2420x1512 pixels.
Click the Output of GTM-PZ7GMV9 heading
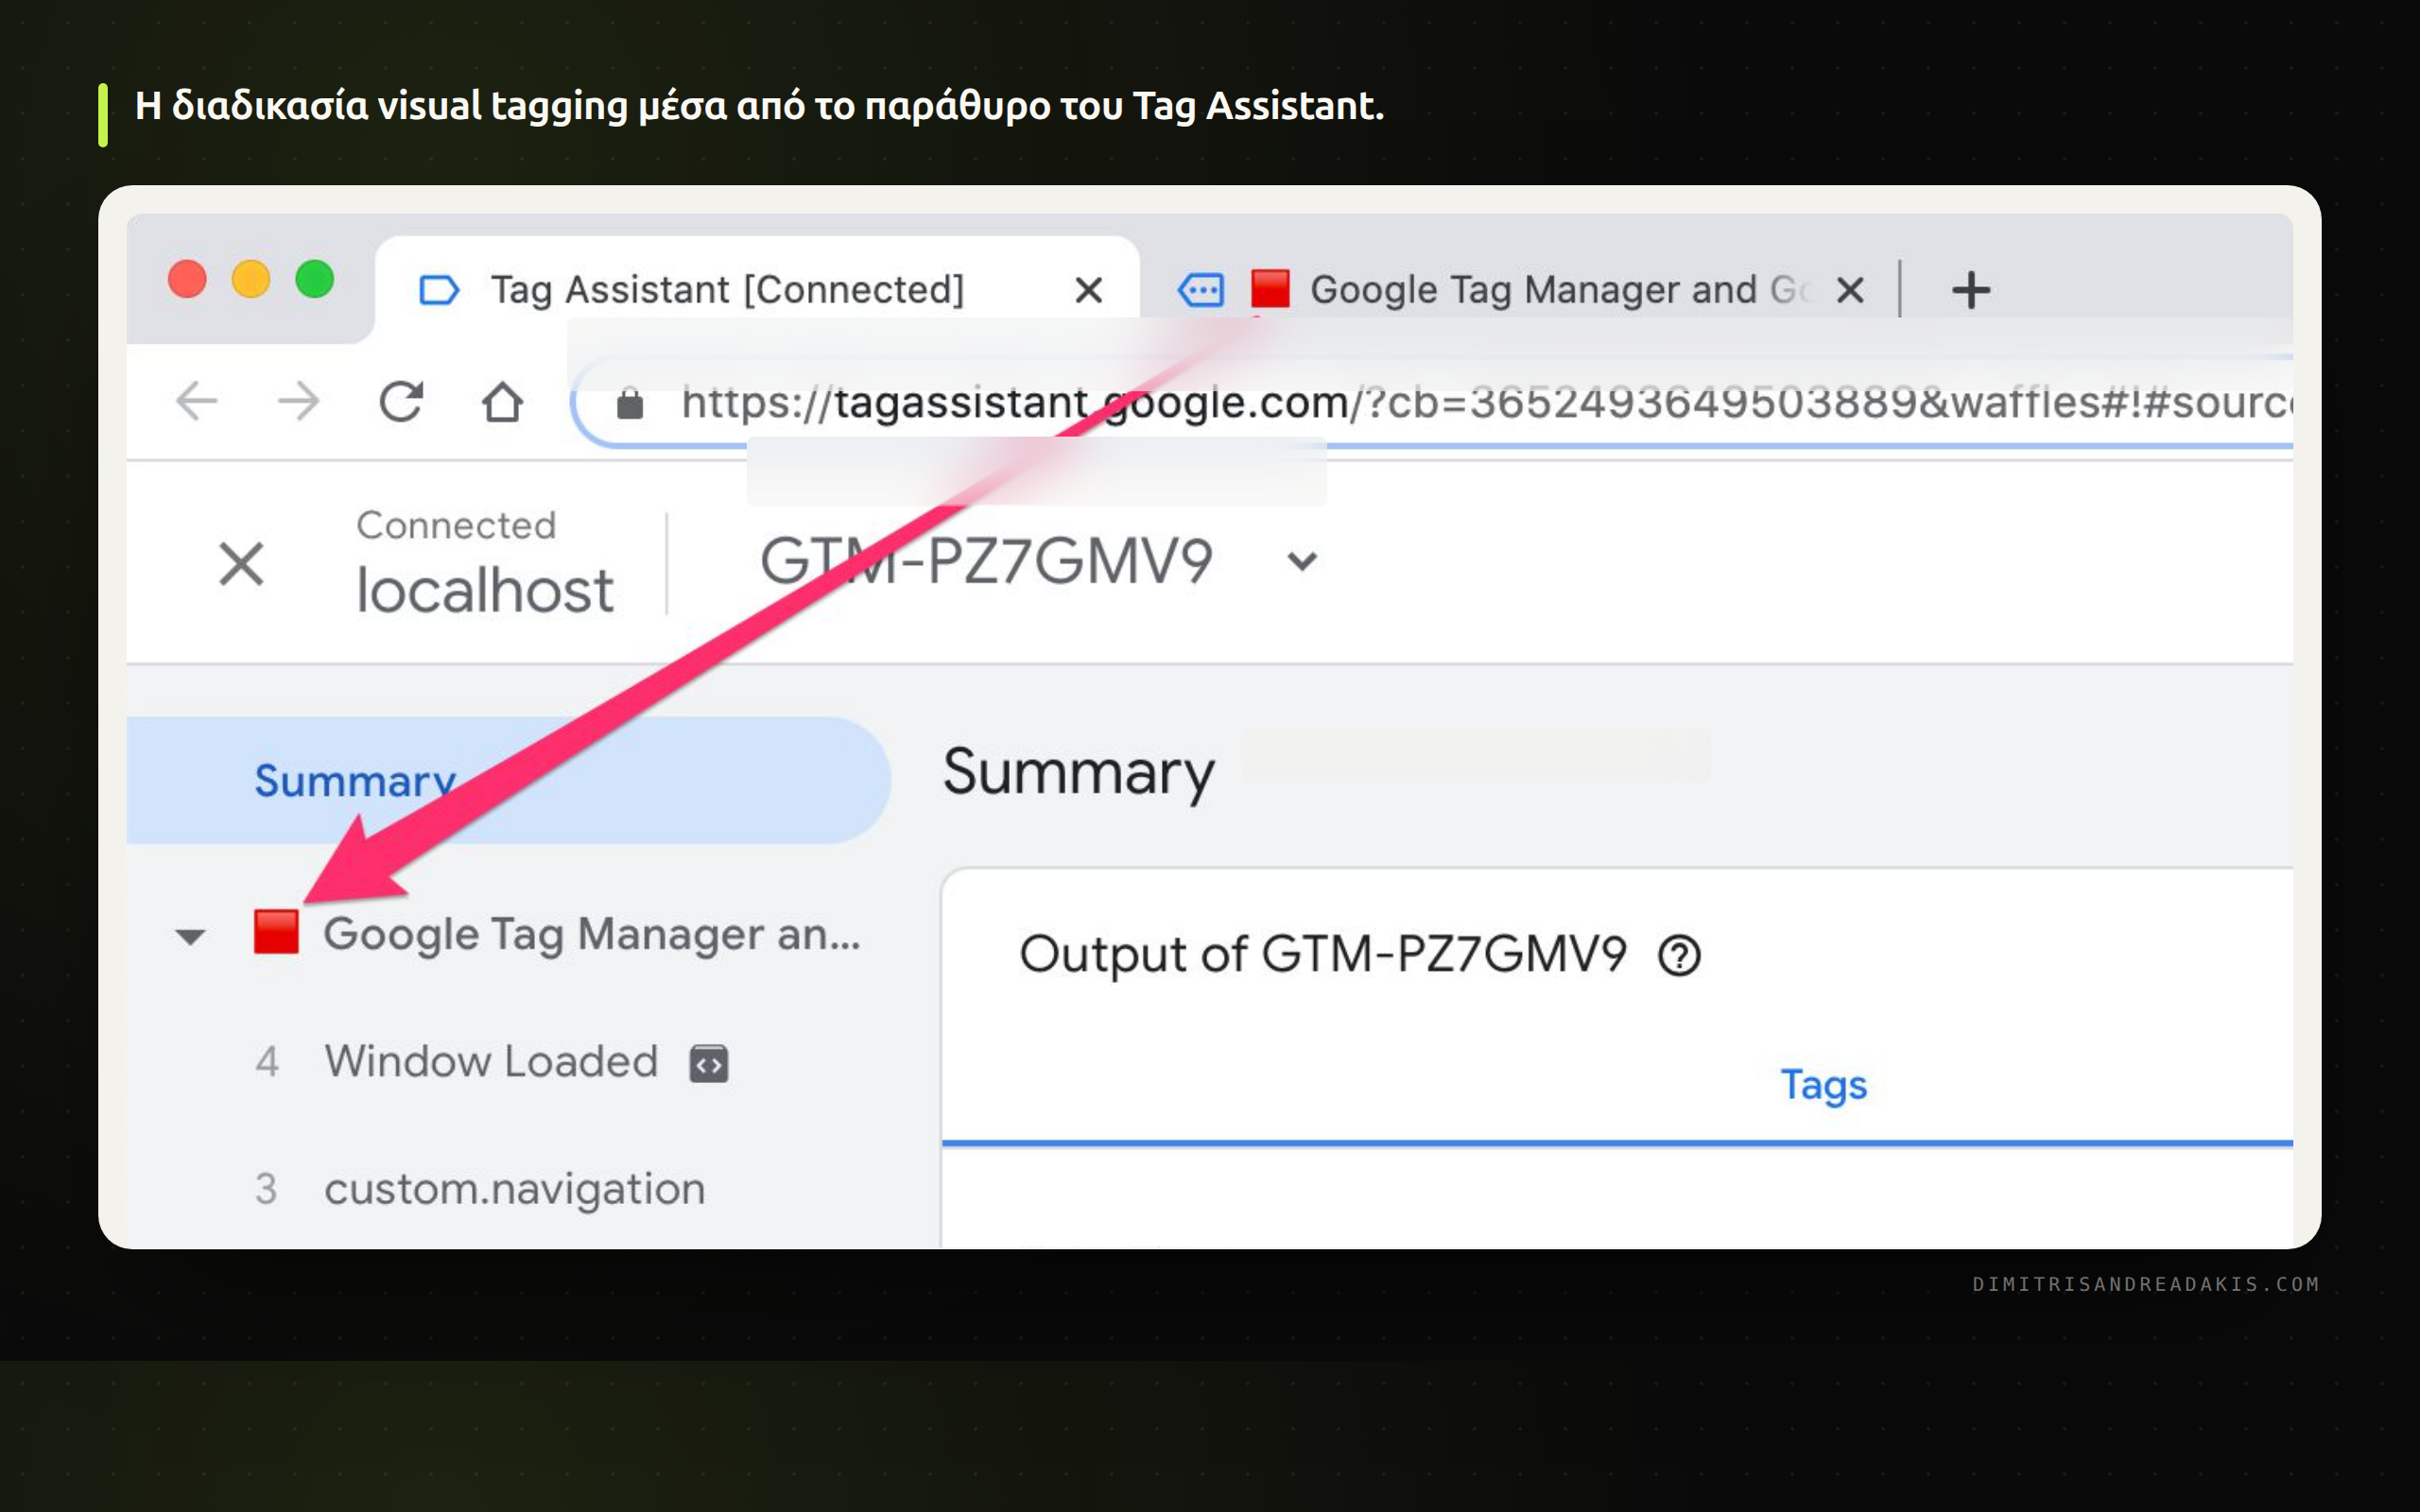pos(1323,954)
